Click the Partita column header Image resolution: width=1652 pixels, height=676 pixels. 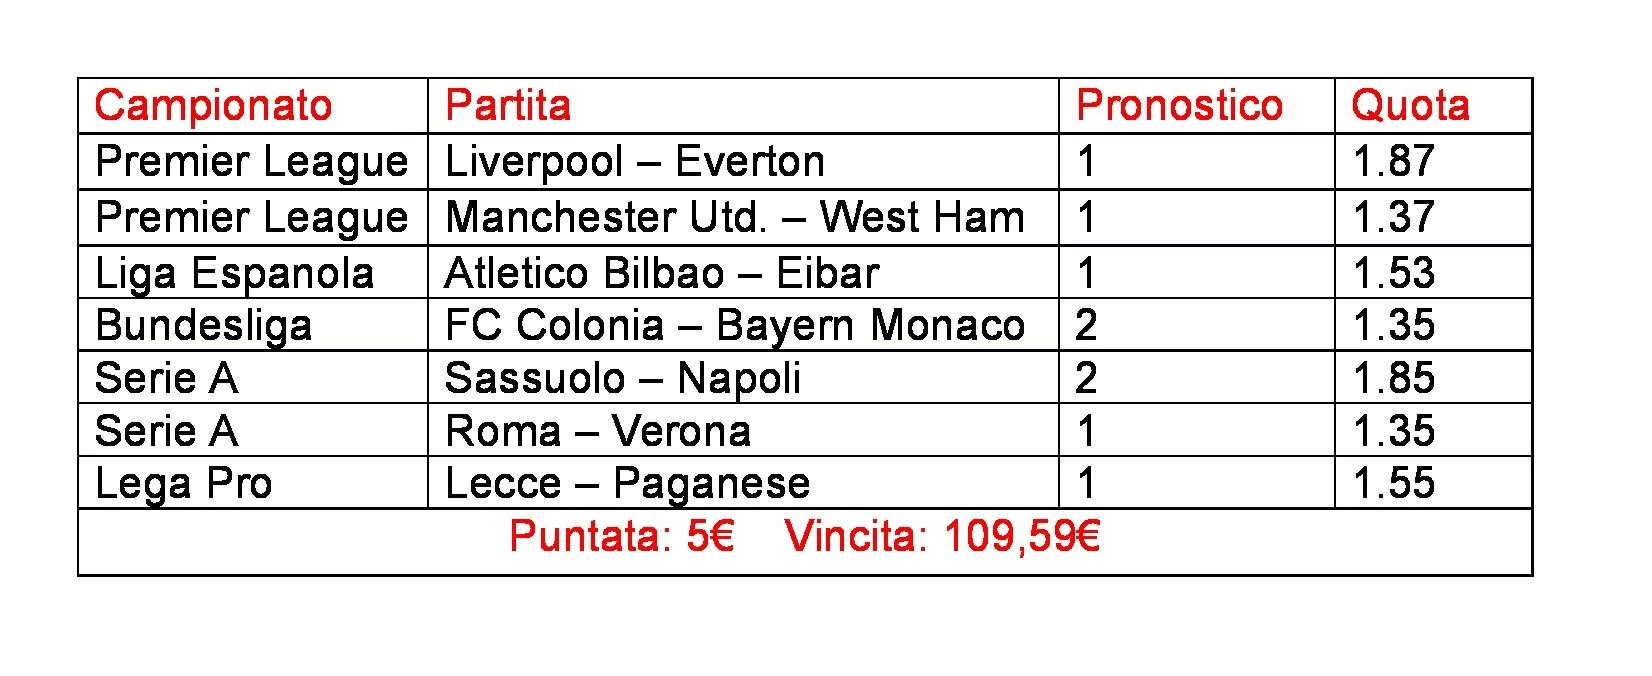click(508, 106)
